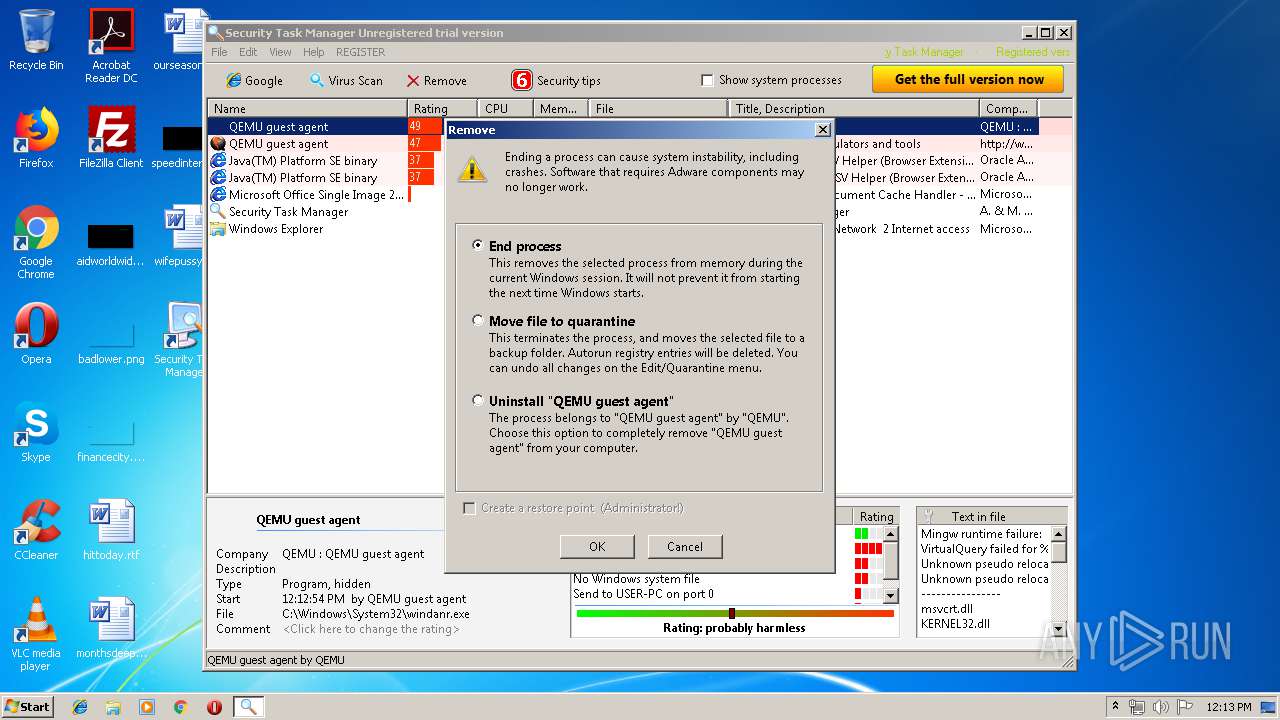Toggle Create a restore point checkbox
This screenshot has width=1280, height=720.
469,508
